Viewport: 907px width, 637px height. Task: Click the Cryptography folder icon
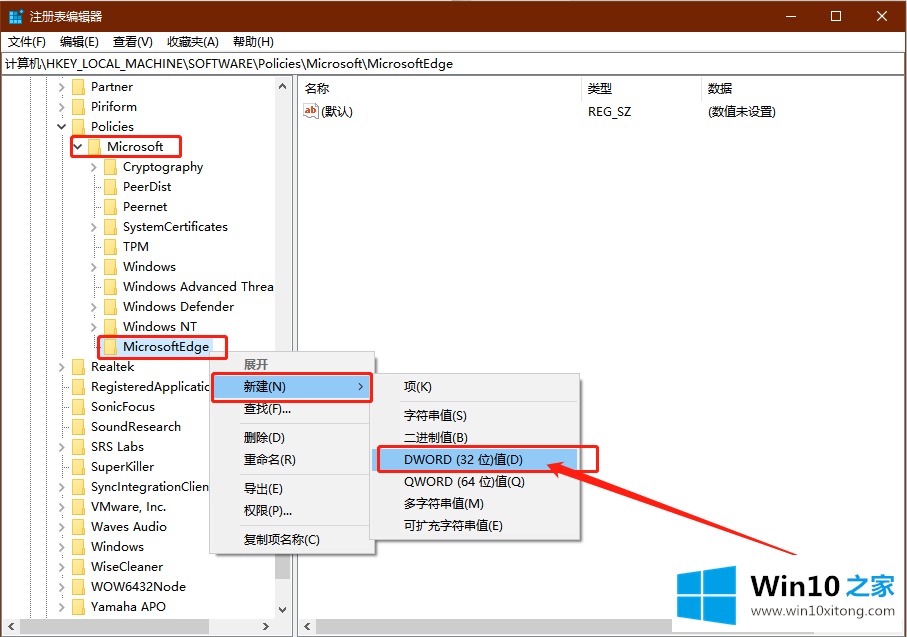[x=110, y=167]
